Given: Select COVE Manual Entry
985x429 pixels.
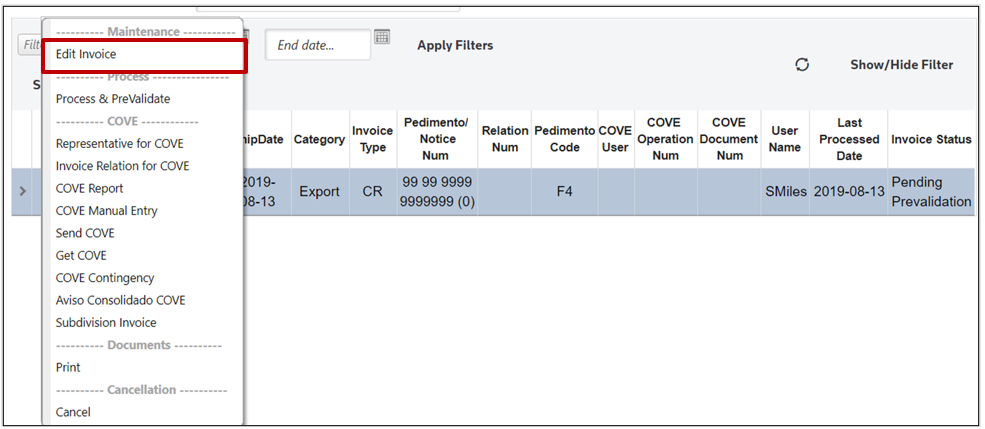Looking at the screenshot, I should [x=107, y=211].
